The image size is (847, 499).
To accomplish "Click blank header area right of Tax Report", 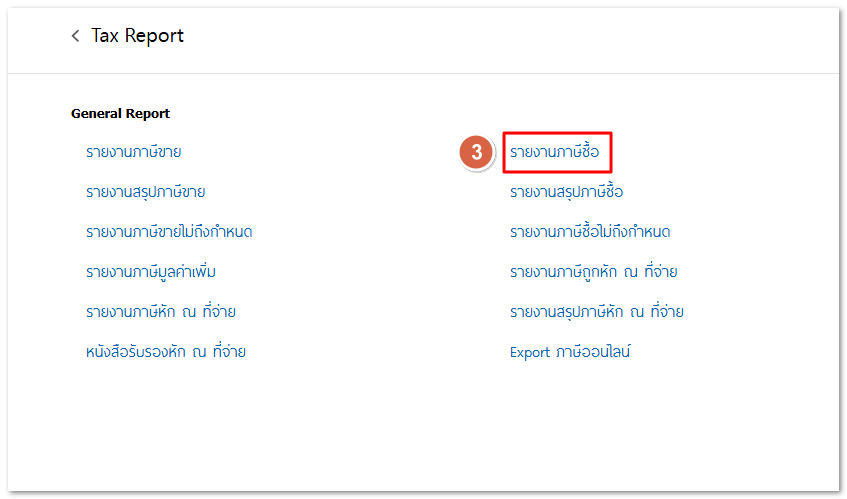I will [500, 36].
